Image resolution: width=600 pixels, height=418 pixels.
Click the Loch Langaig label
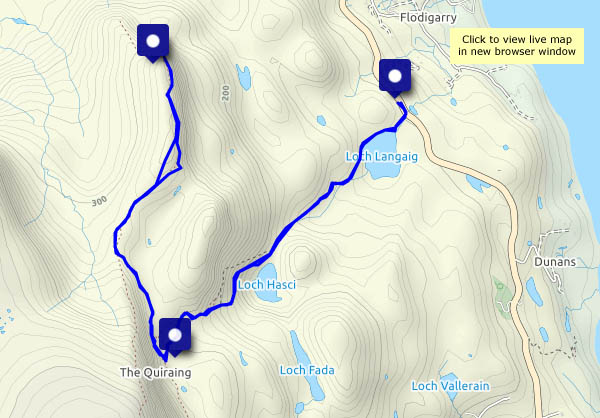click(382, 157)
